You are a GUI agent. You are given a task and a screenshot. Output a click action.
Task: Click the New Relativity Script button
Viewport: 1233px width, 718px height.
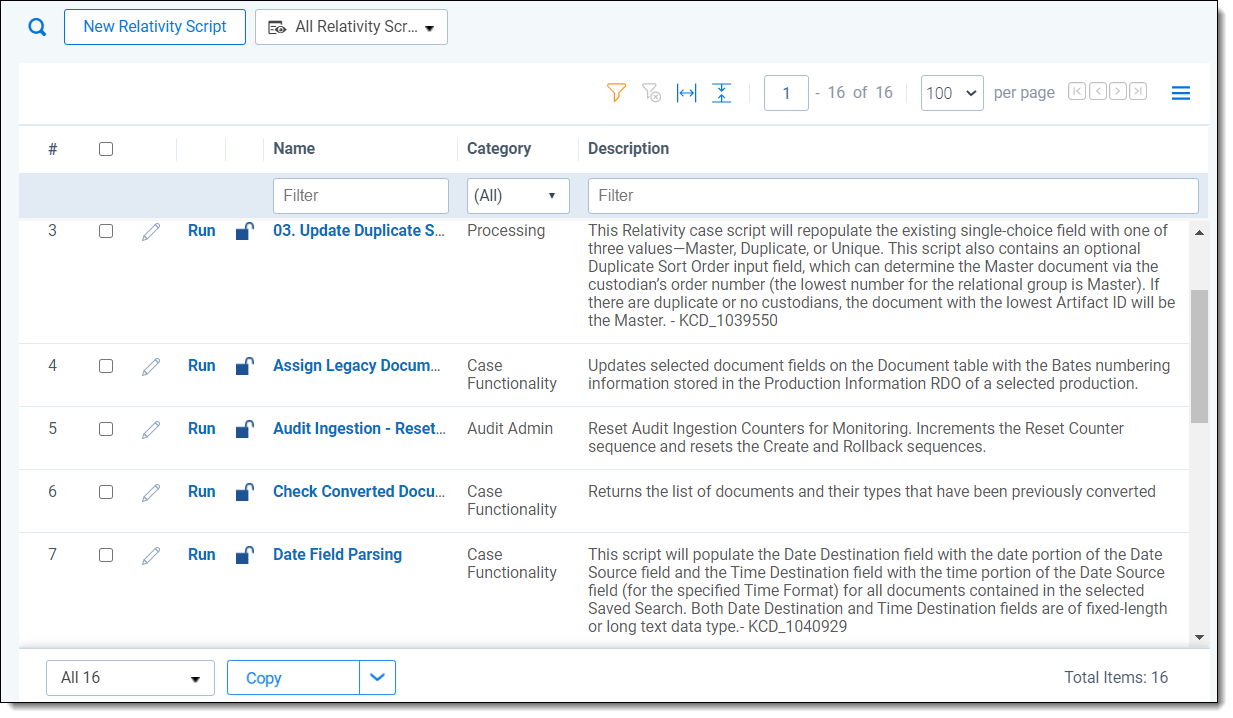(x=155, y=27)
